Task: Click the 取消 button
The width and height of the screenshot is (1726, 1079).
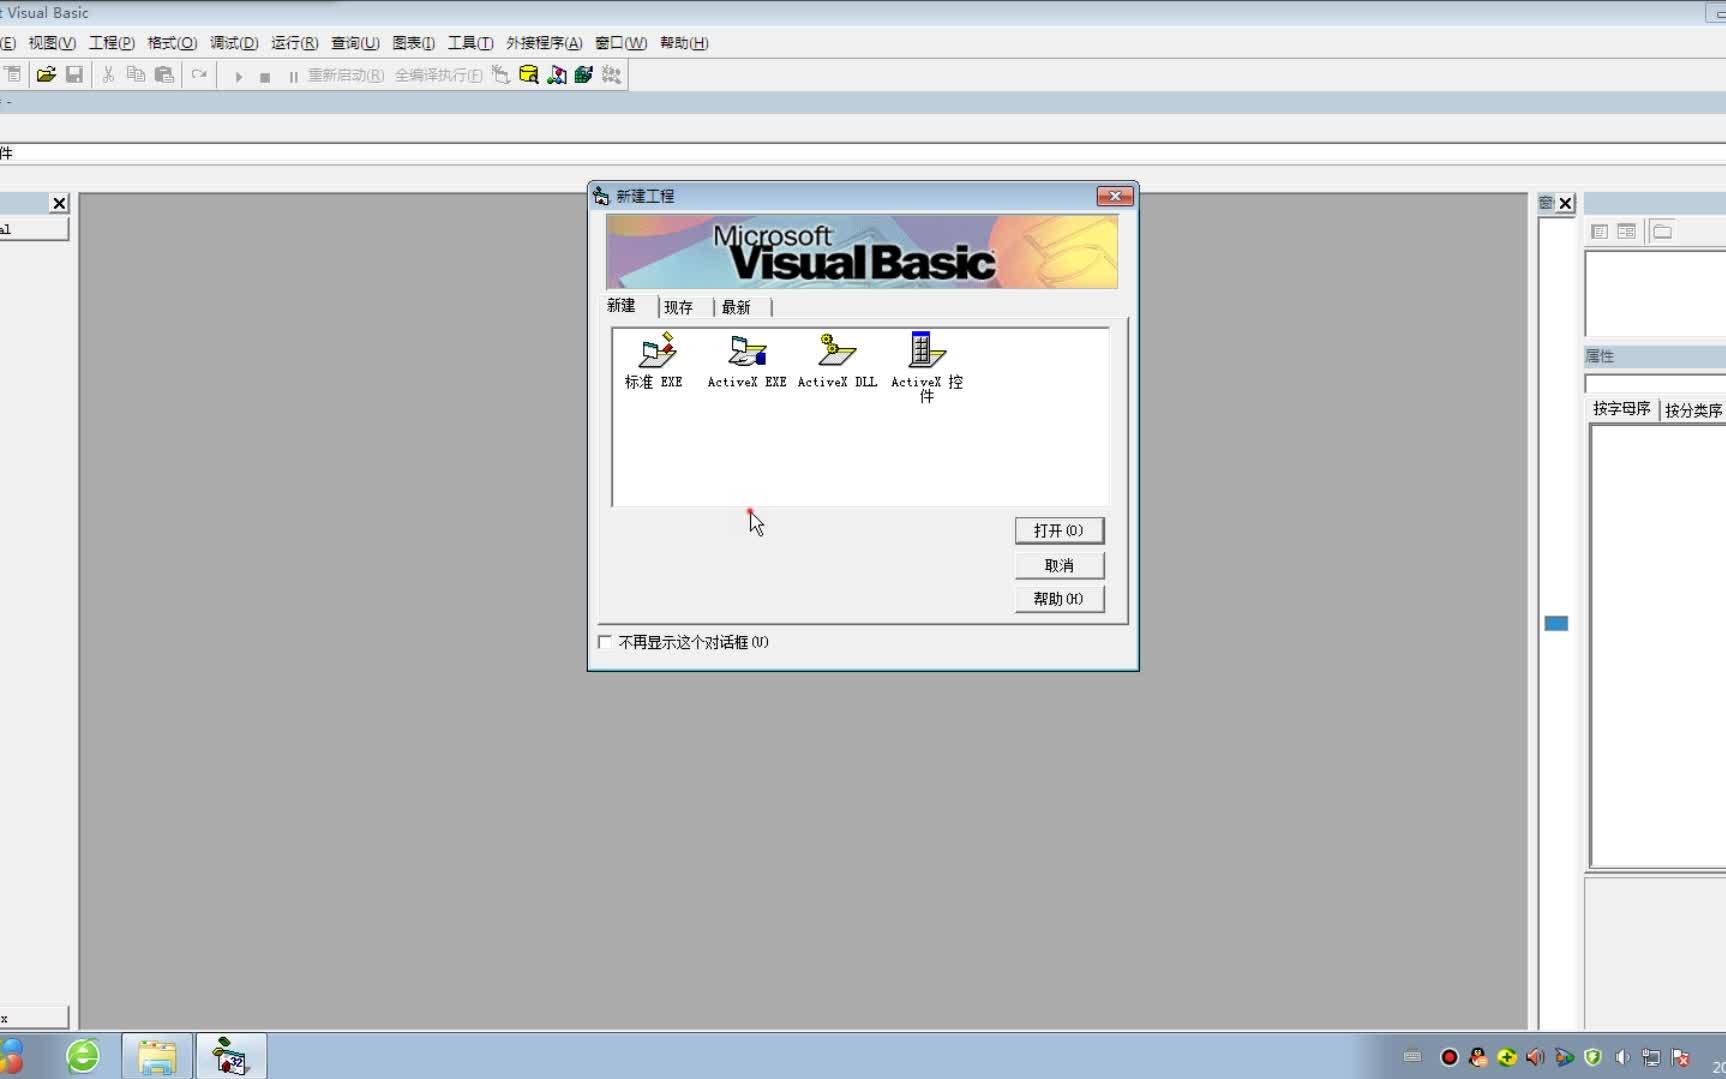Action: pyautogui.click(x=1059, y=565)
